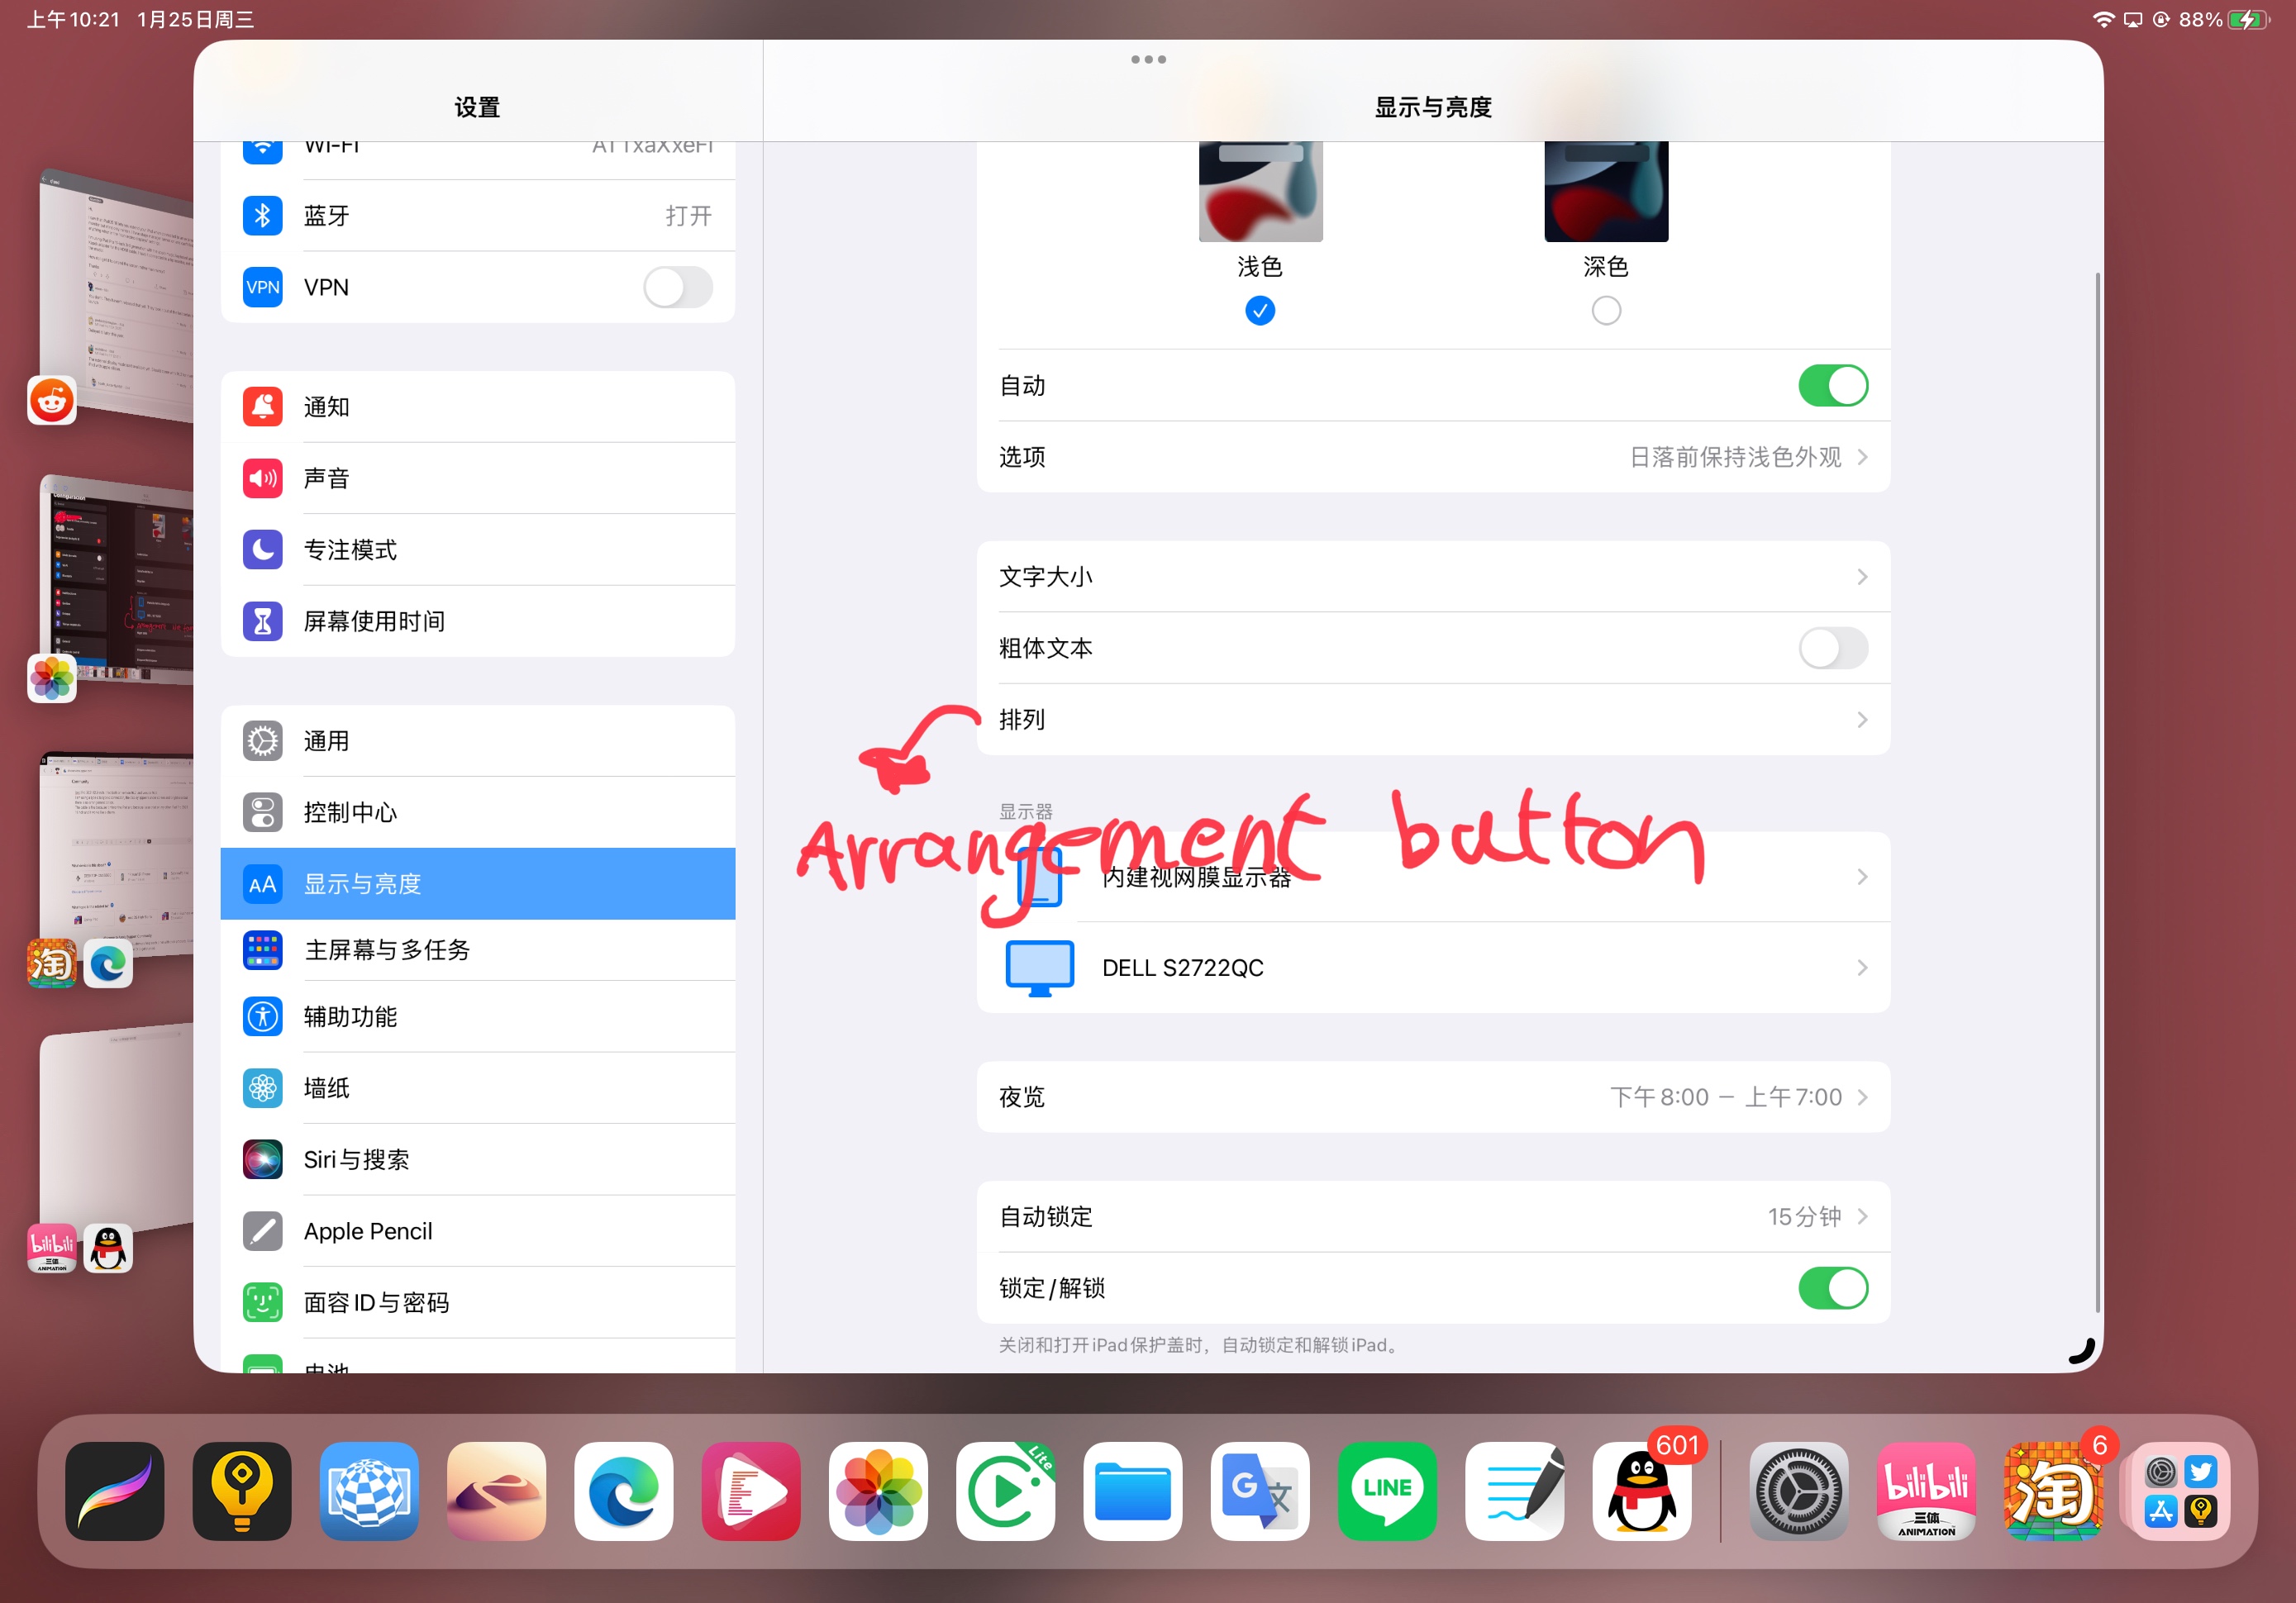Open the Files app in dock
This screenshot has width=2296, height=1603.
1132,1490
